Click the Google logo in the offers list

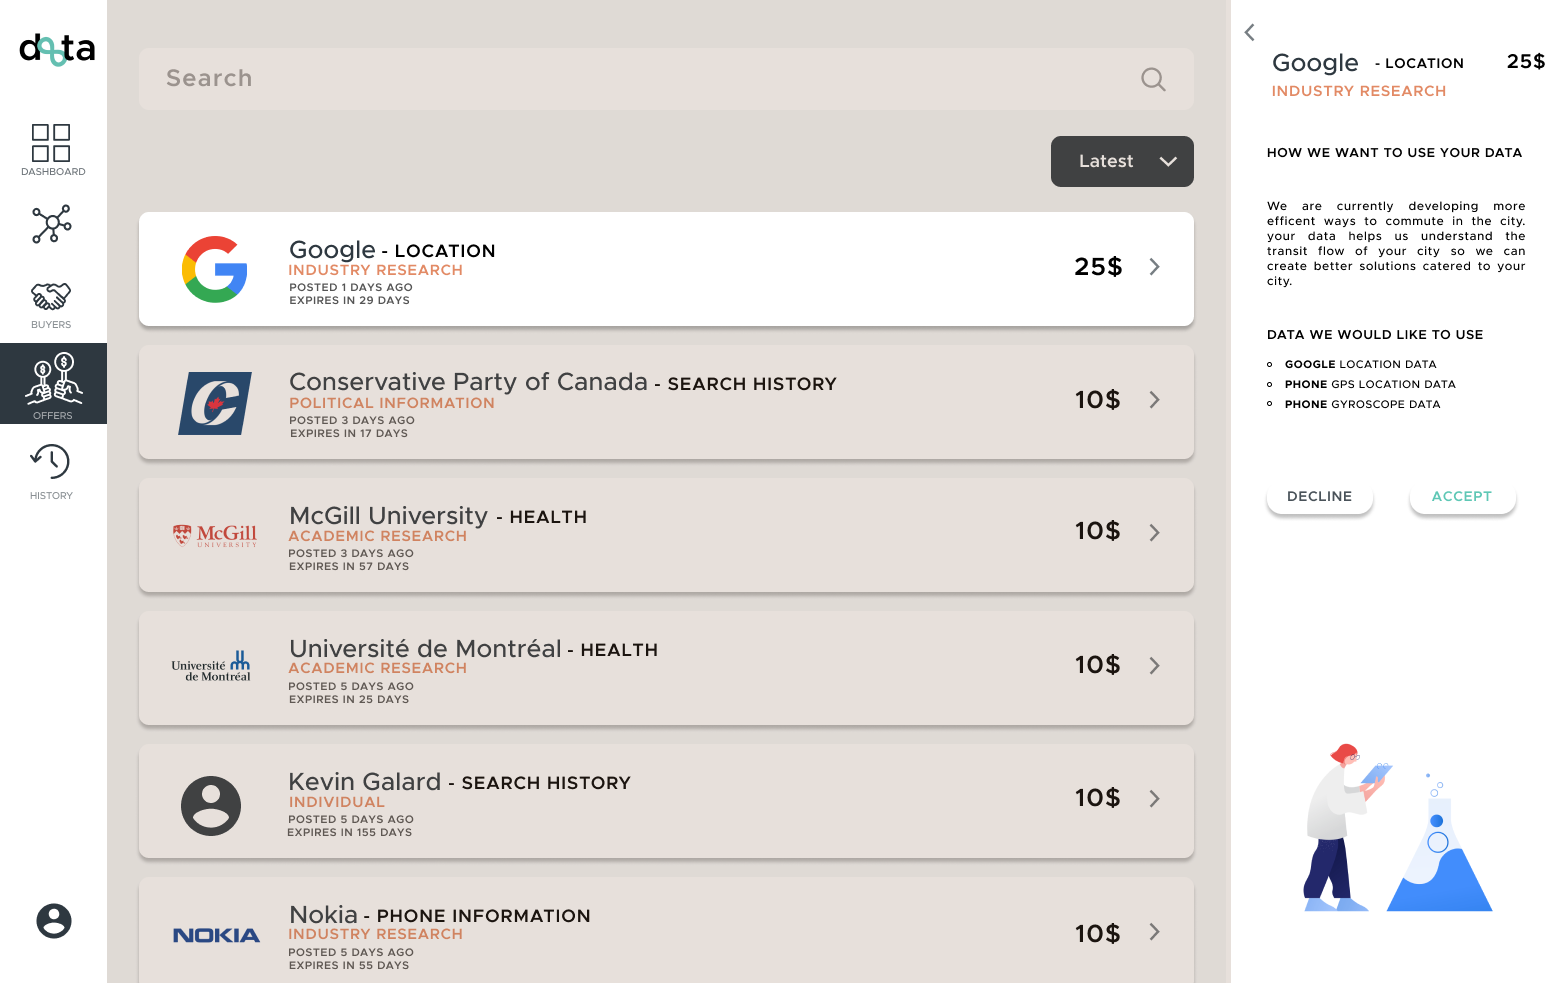(x=214, y=269)
